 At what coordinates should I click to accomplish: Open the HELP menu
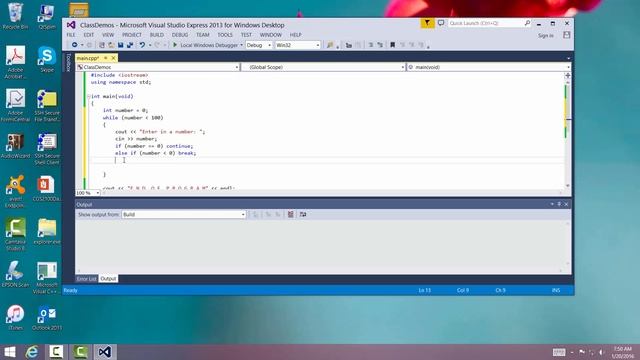click(296, 35)
